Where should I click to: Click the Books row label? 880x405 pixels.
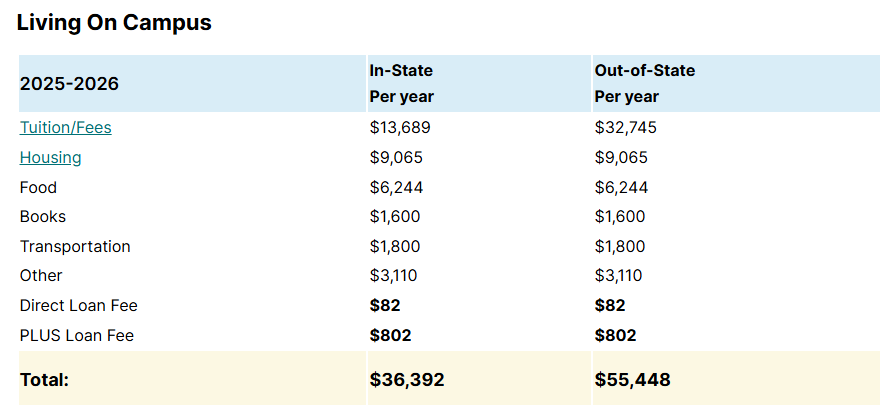coord(42,217)
